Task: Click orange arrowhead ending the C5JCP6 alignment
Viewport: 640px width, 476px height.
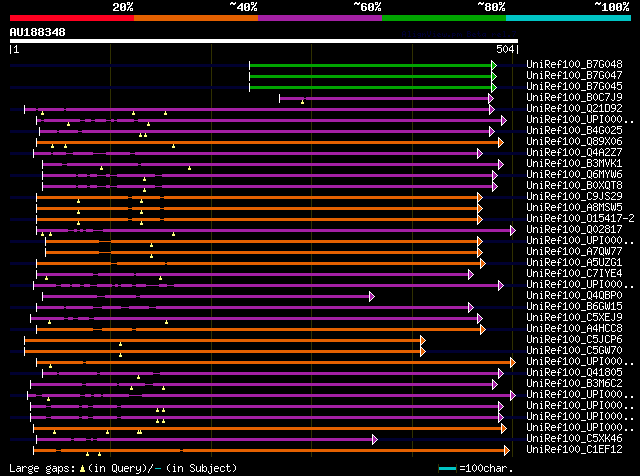Action: (x=423, y=341)
